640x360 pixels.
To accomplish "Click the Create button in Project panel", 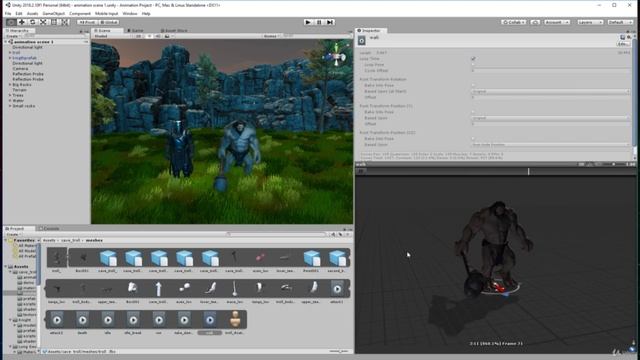I will pyautogui.click(x=13, y=234).
